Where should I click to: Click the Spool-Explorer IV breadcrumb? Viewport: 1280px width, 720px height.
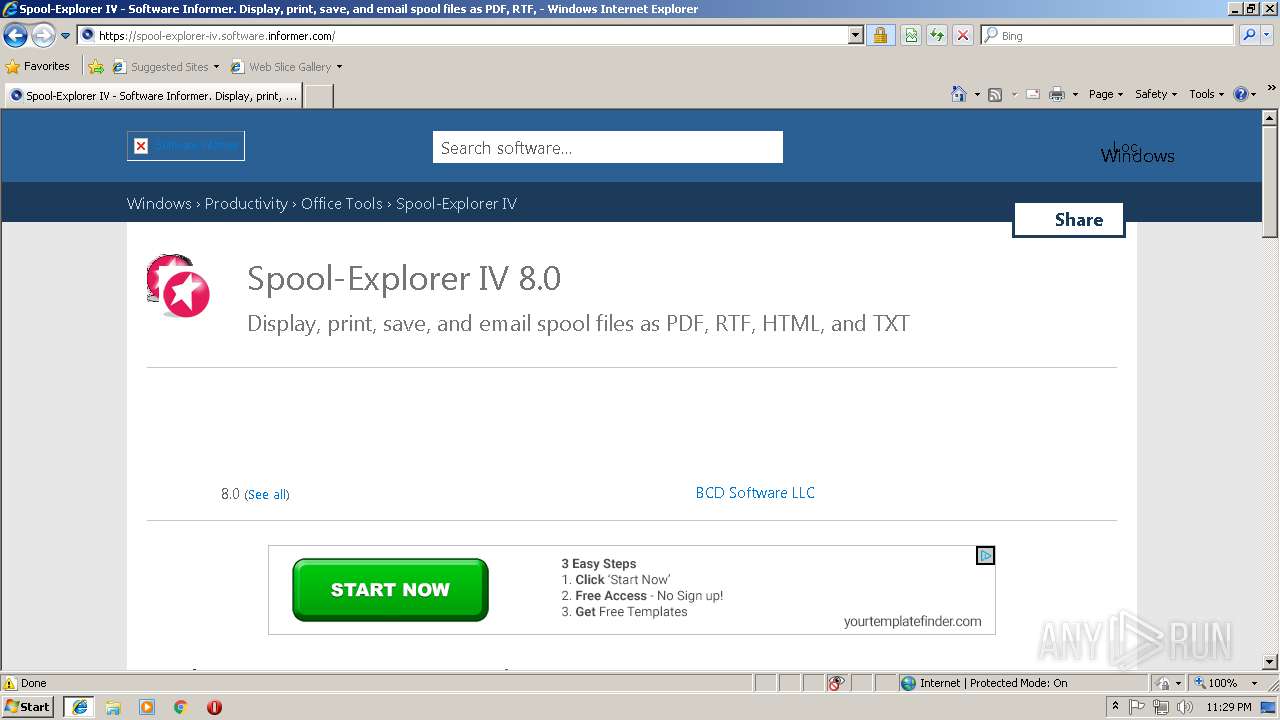point(456,203)
